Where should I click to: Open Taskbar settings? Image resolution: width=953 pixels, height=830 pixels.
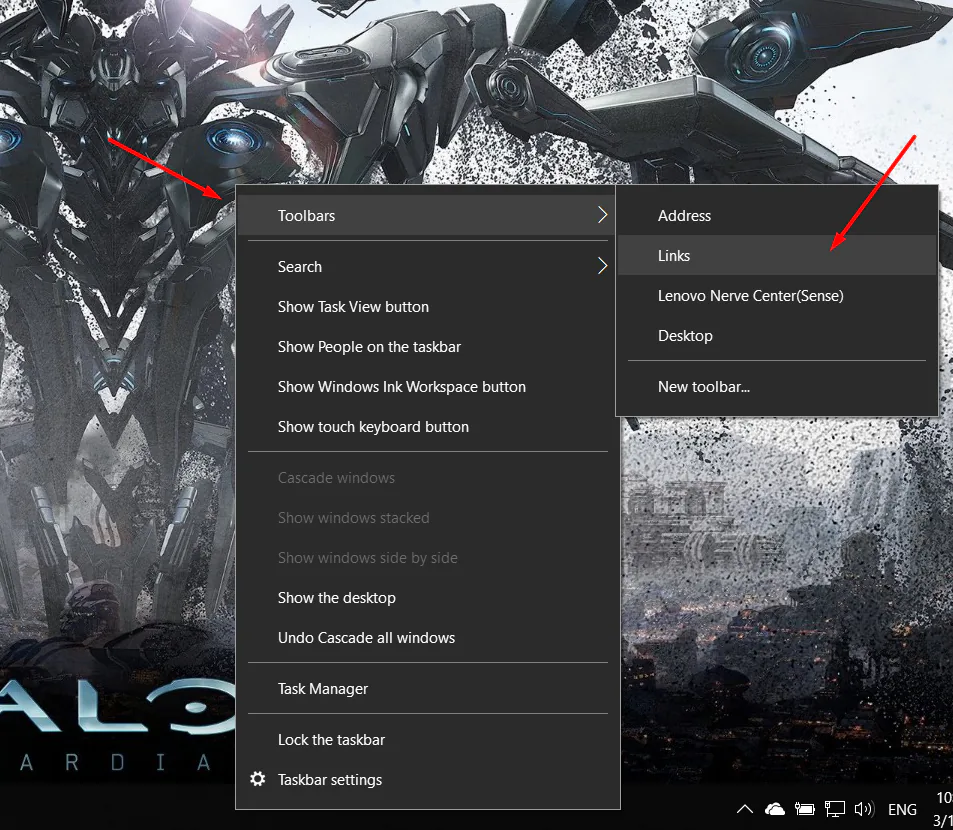pos(427,780)
